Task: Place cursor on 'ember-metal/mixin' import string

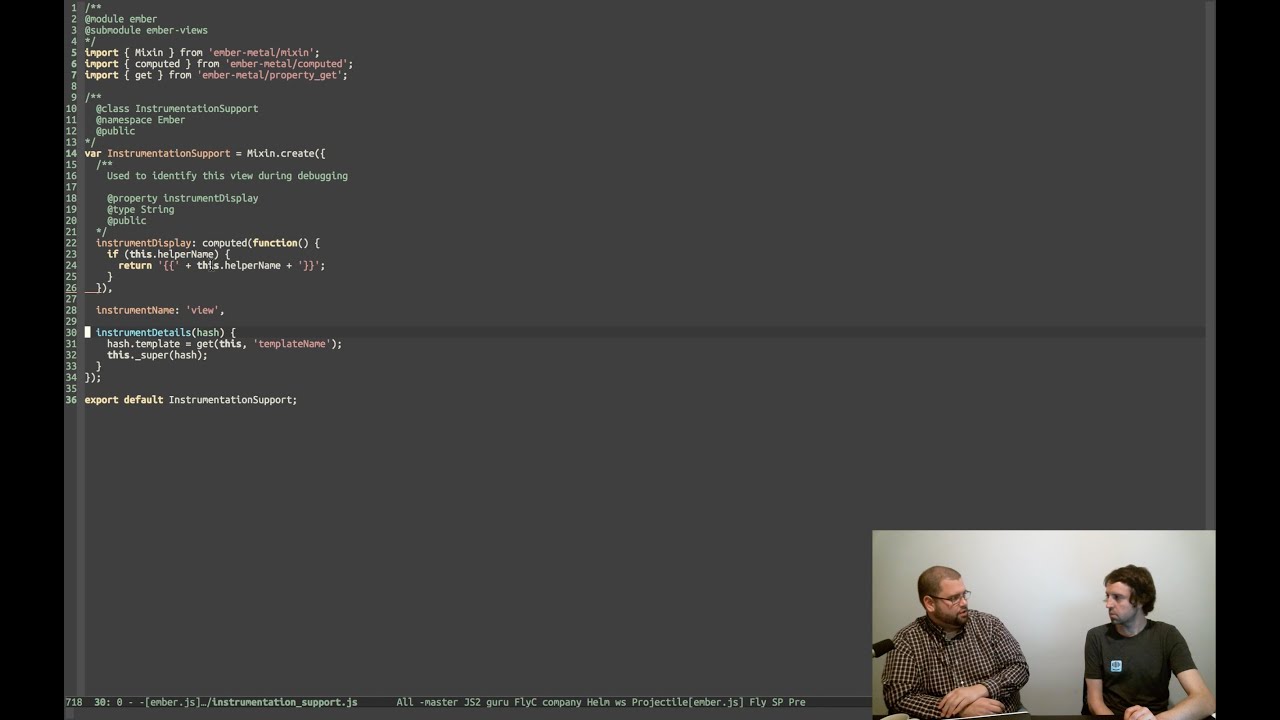Action: (261, 52)
